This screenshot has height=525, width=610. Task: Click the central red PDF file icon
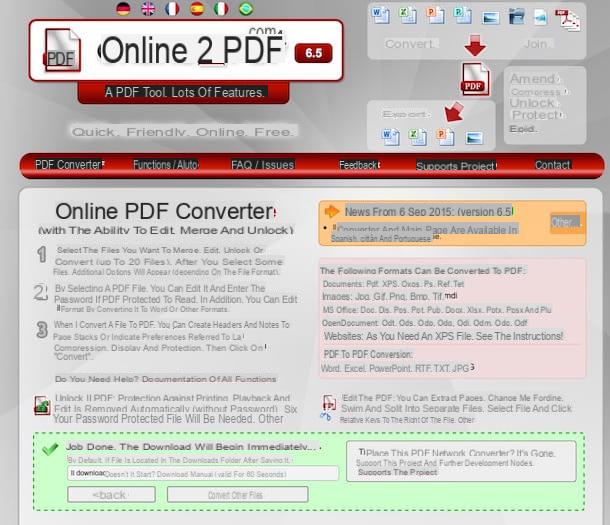[475, 79]
